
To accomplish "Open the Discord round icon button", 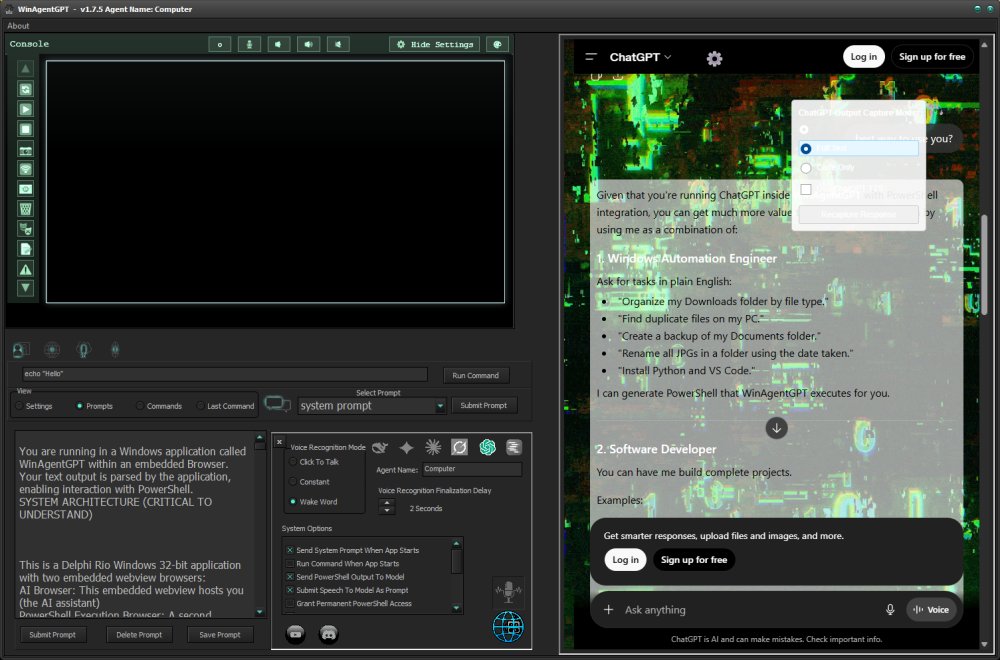I will [x=328, y=634].
